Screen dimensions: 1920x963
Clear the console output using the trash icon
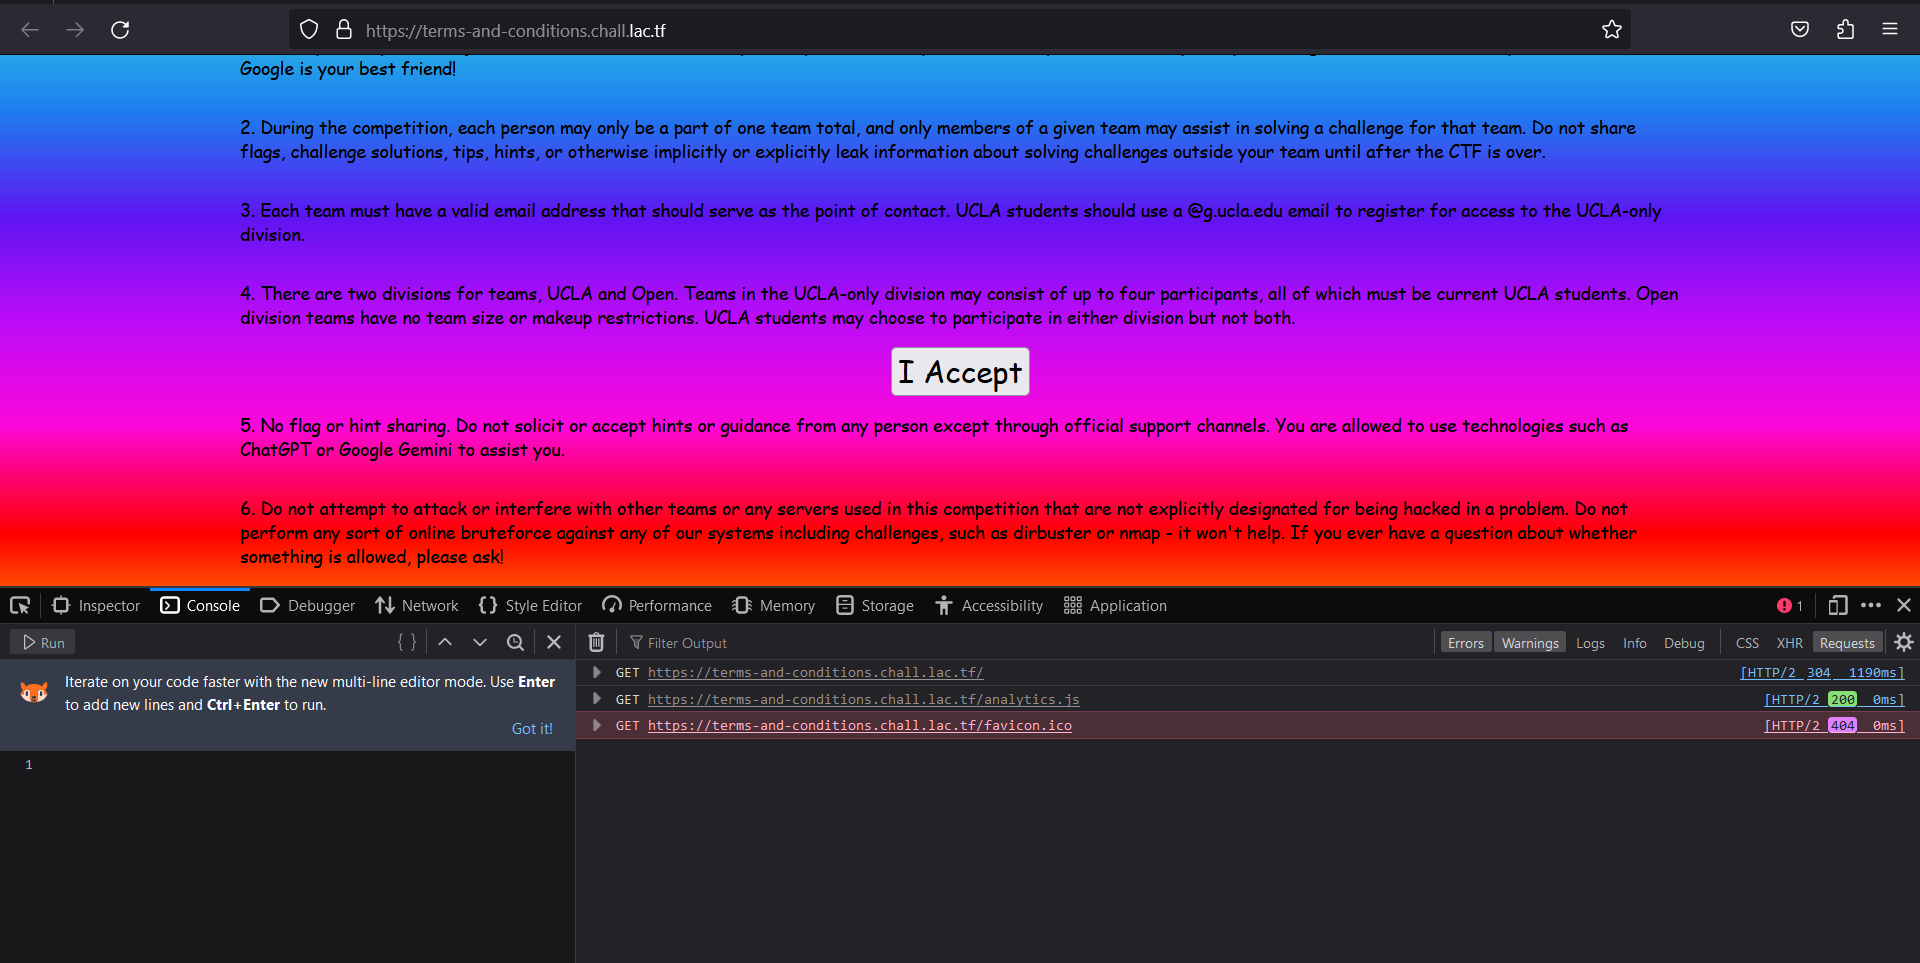(x=597, y=642)
